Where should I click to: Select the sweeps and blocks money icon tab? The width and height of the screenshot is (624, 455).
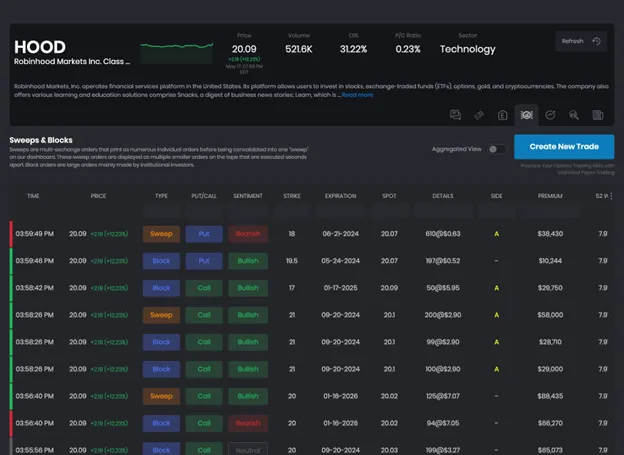[526, 115]
